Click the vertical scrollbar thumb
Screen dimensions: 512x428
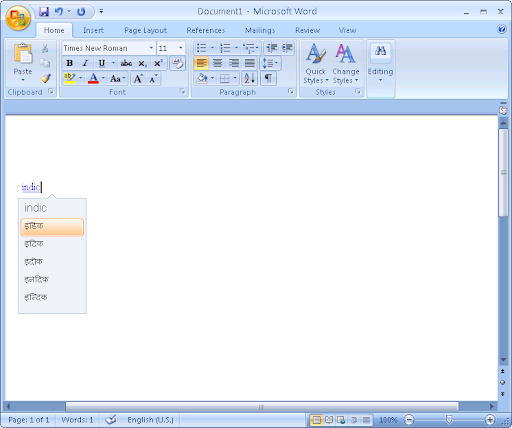(x=503, y=173)
